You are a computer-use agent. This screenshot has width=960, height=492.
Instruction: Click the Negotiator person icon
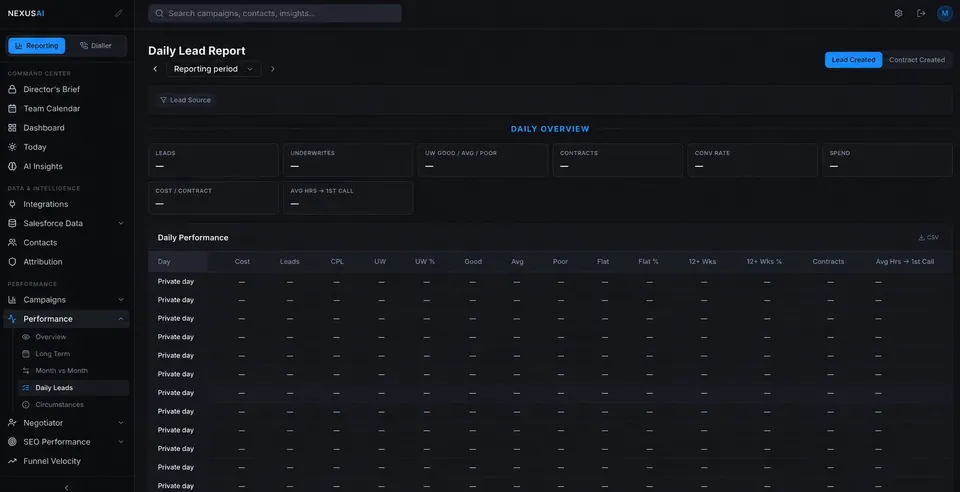pos(12,423)
